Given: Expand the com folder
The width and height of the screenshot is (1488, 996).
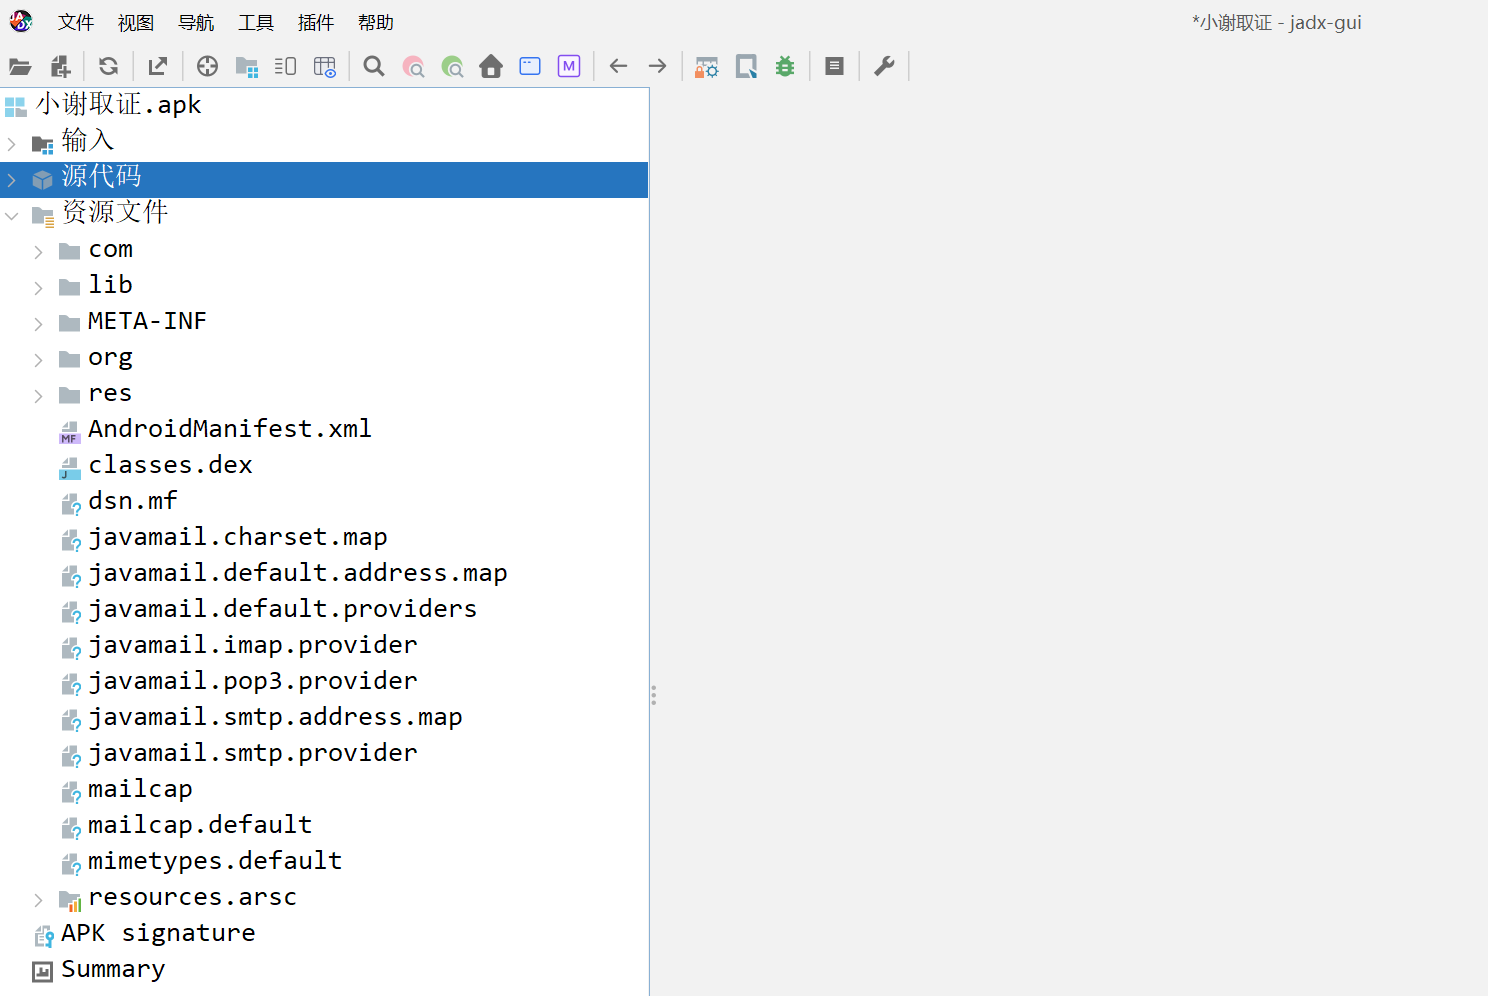Looking at the screenshot, I should point(38,252).
